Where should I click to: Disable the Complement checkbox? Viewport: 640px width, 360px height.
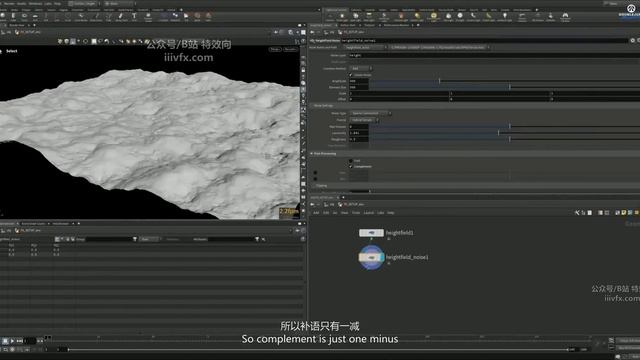click(x=350, y=167)
